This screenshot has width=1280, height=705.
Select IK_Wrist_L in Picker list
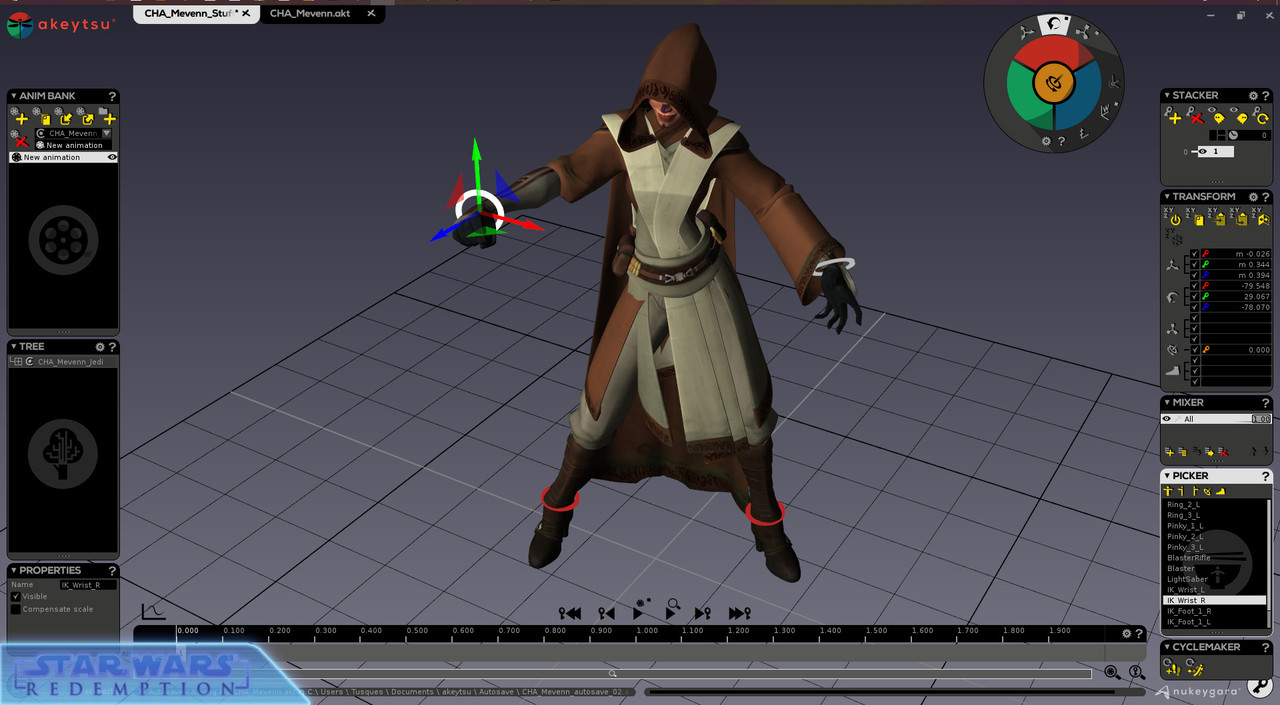(x=1214, y=590)
